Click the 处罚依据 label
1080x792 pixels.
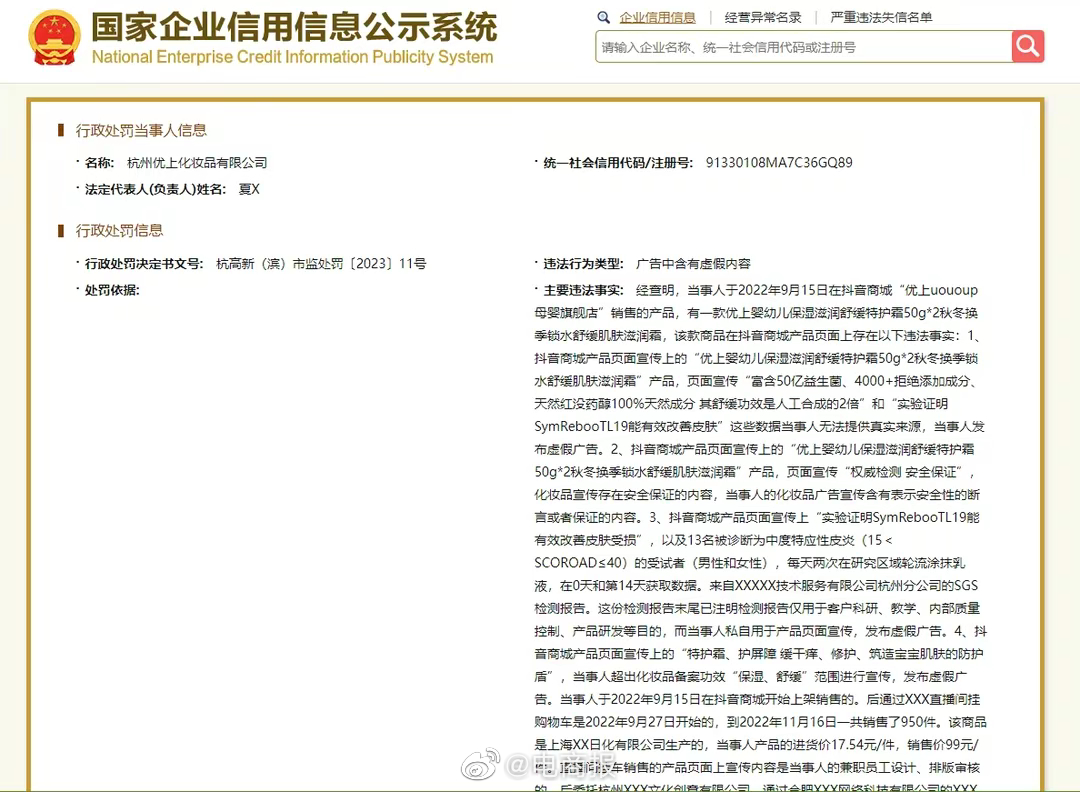click(112, 291)
